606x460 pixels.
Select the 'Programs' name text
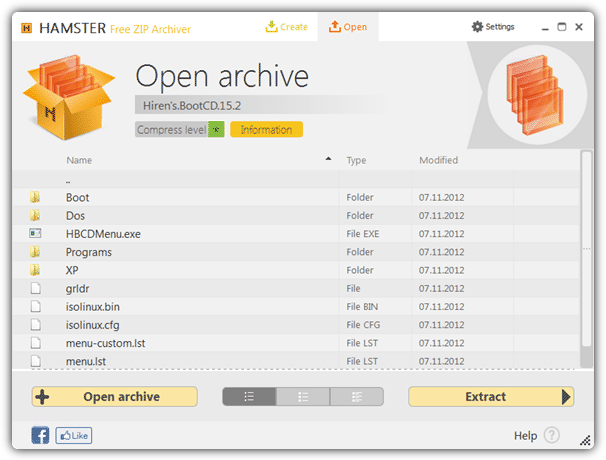(89, 252)
